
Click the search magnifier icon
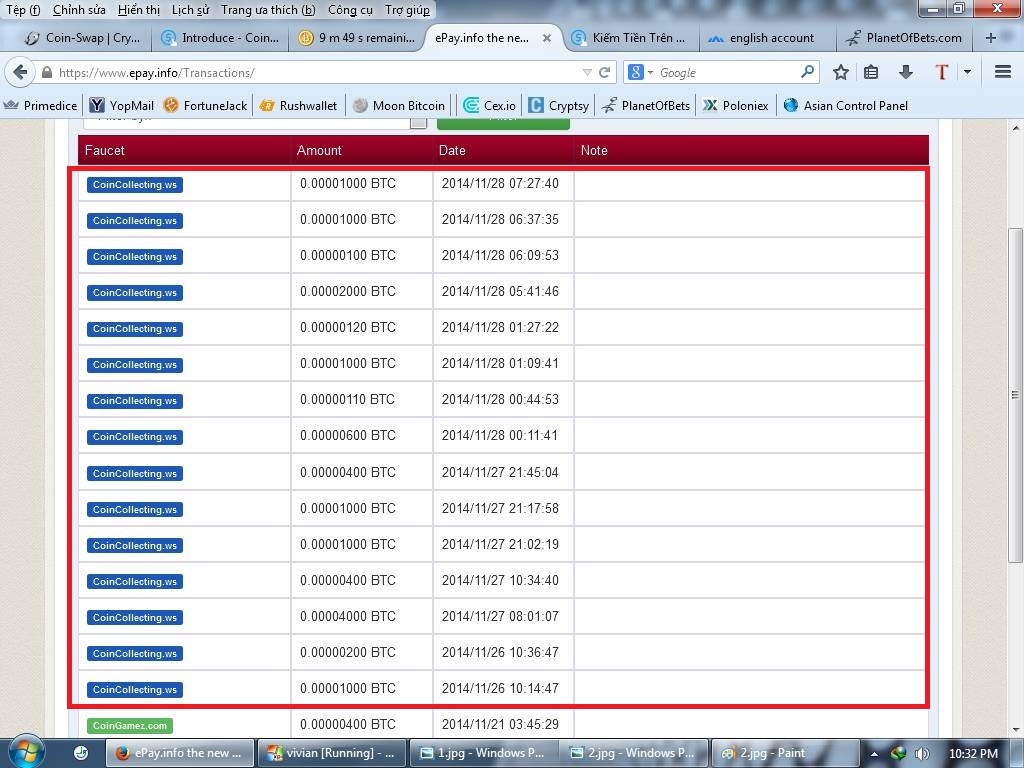pos(807,72)
